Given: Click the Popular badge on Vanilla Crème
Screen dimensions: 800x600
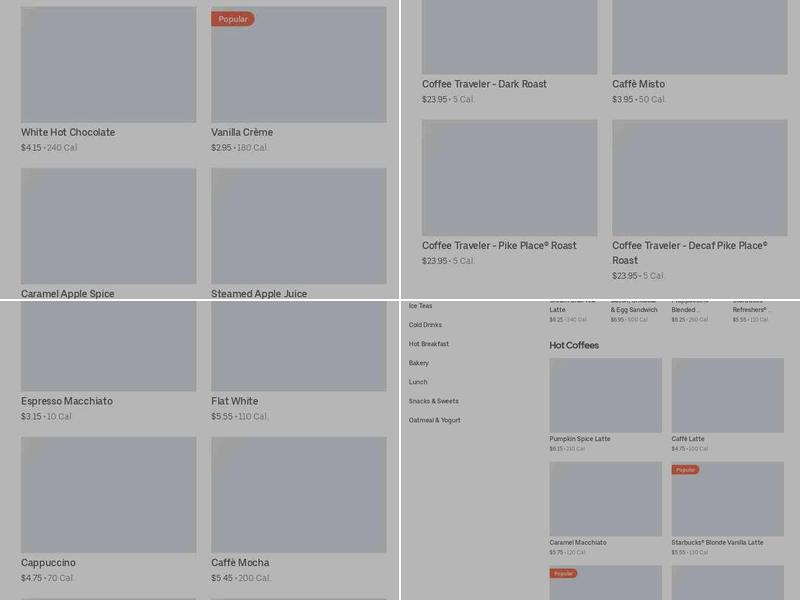Looking at the screenshot, I should [x=233, y=19].
